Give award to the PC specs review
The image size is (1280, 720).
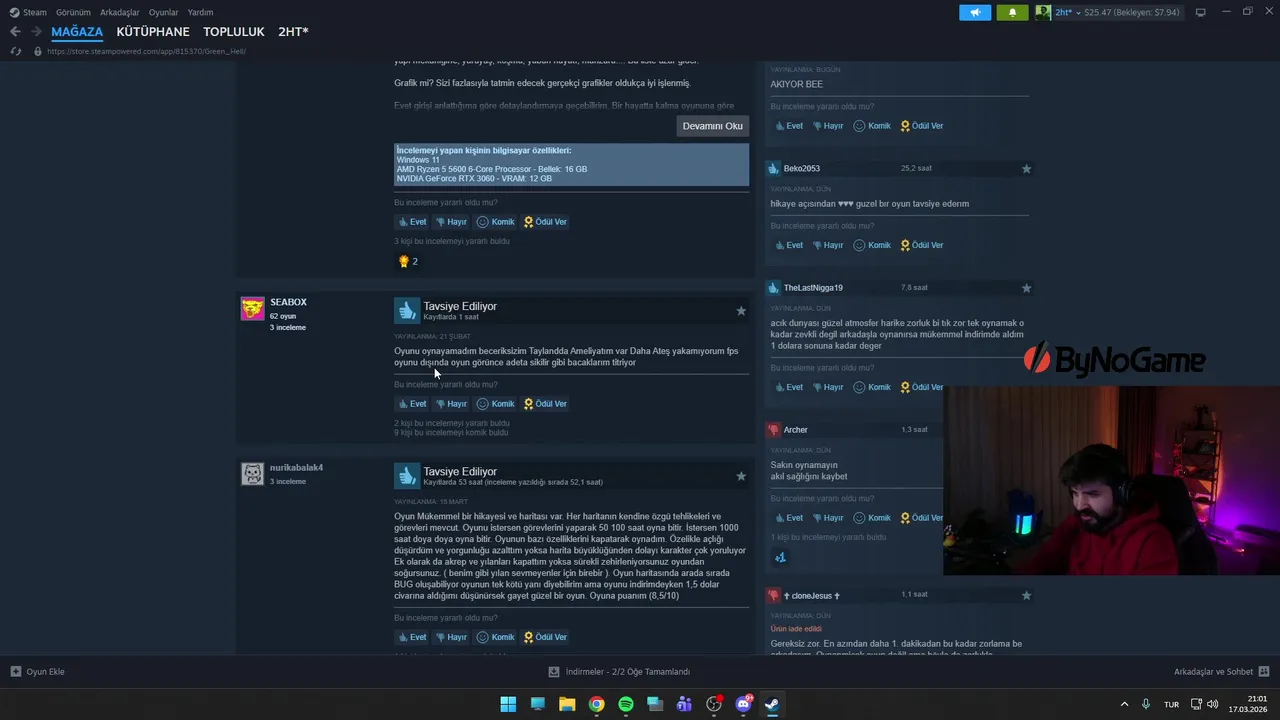click(x=545, y=222)
